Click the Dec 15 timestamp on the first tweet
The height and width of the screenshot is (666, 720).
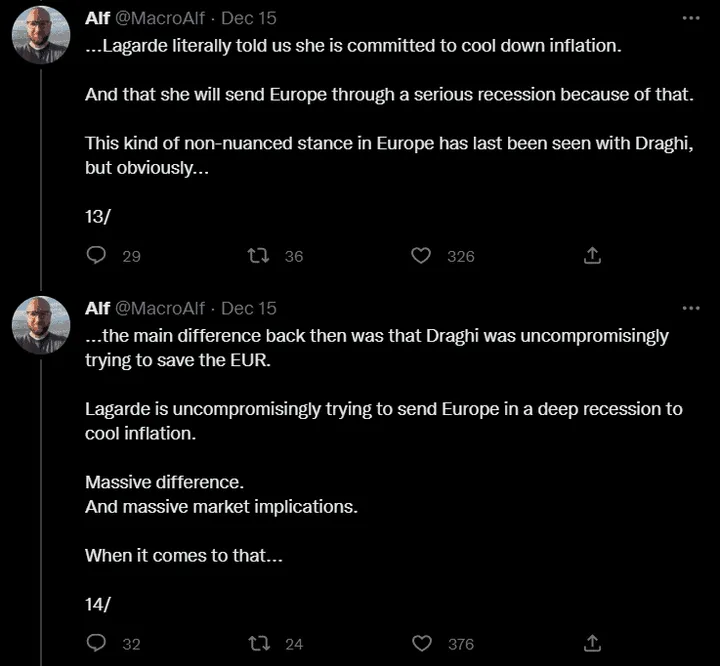[x=249, y=19]
